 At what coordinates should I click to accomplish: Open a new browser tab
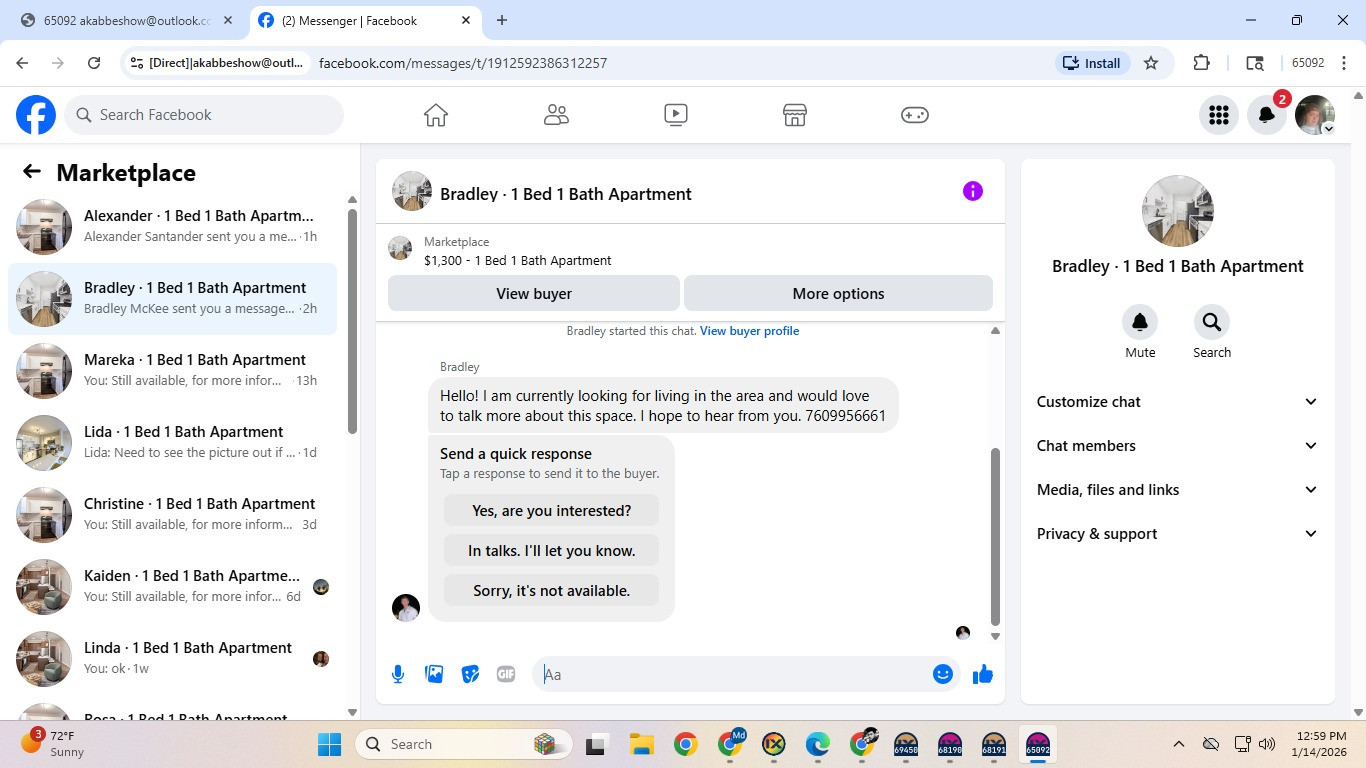coord(502,20)
